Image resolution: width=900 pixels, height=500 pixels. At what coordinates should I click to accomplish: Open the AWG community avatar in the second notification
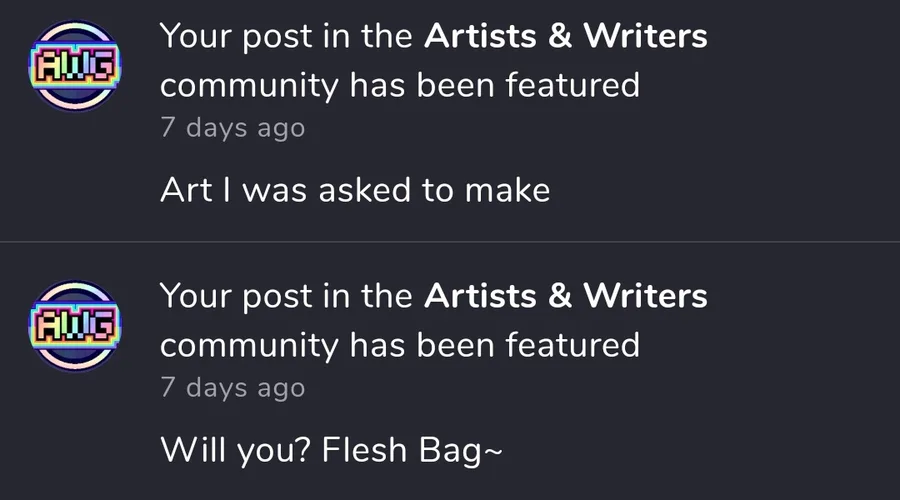75,326
